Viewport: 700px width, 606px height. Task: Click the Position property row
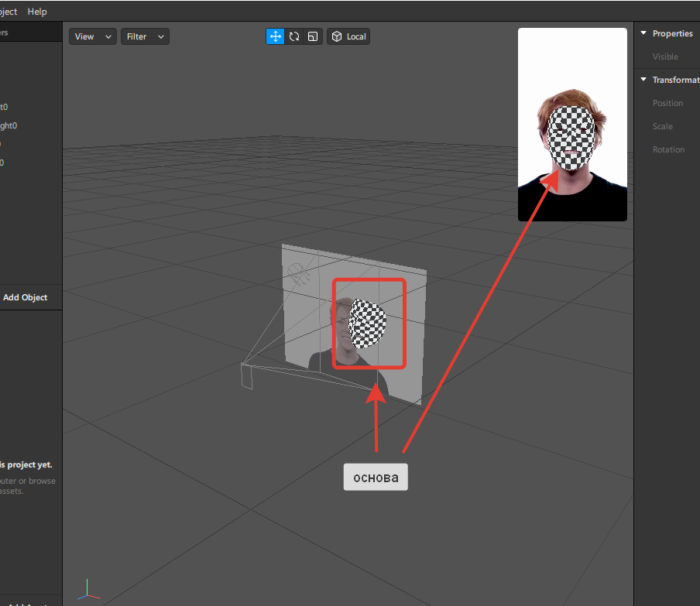point(668,103)
